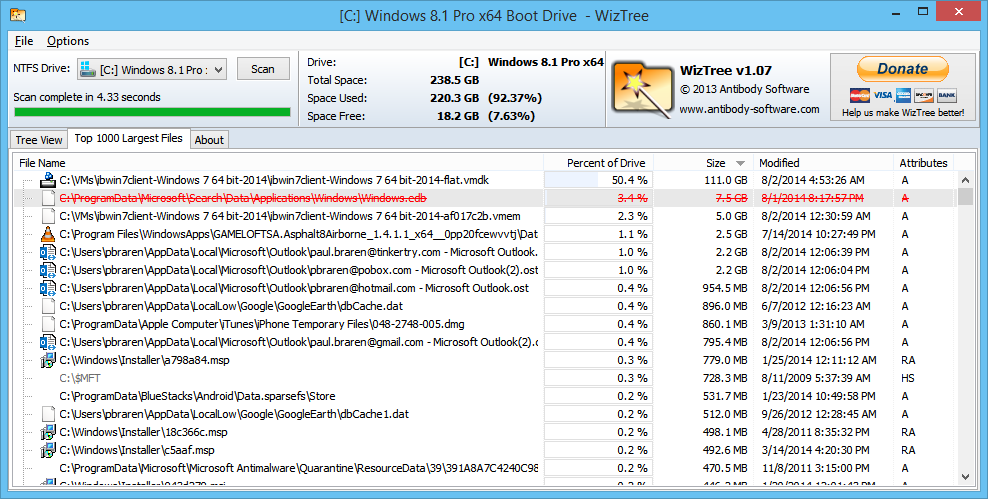This screenshot has height=499, width=988.
Task: Click the 860.1 MB size cell
Action: tap(725, 324)
